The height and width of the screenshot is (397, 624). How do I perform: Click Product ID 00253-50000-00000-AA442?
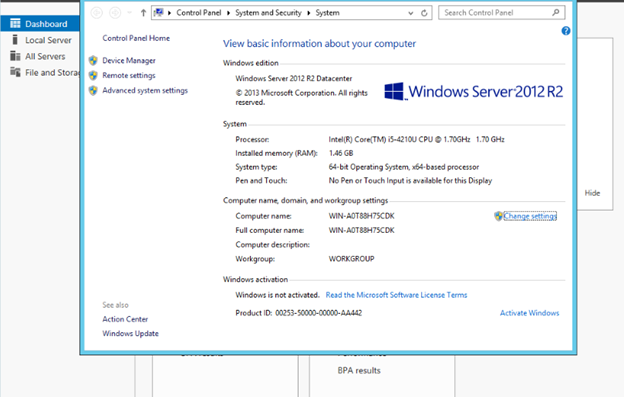[x=298, y=313]
